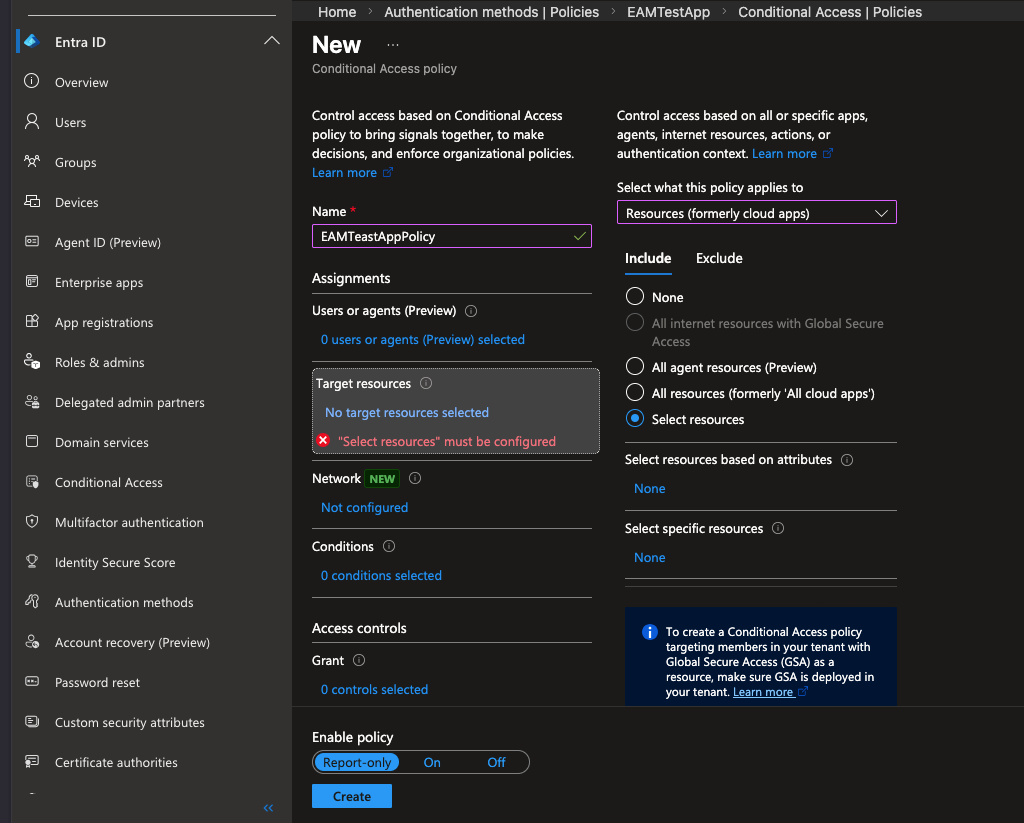Set Enable policy to On
The image size is (1024, 823).
click(x=432, y=762)
